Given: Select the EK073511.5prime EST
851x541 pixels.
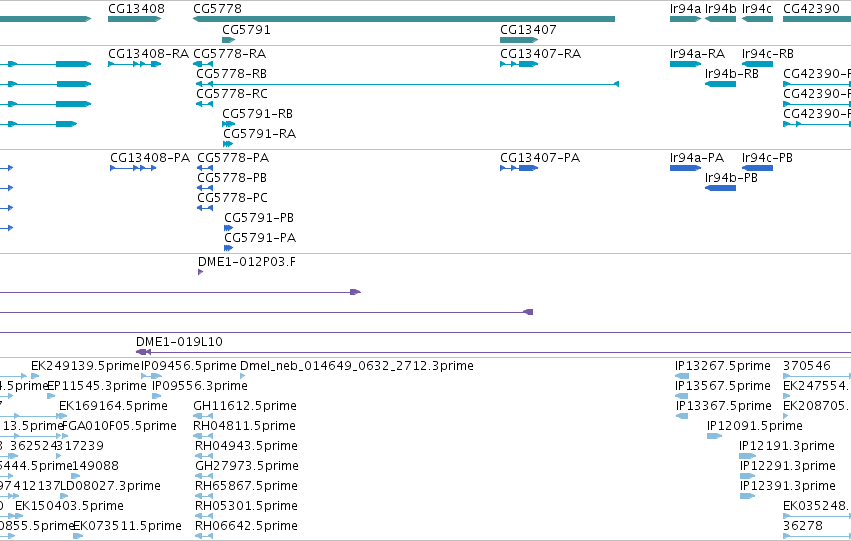Looking at the screenshot, I should pos(78,537).
